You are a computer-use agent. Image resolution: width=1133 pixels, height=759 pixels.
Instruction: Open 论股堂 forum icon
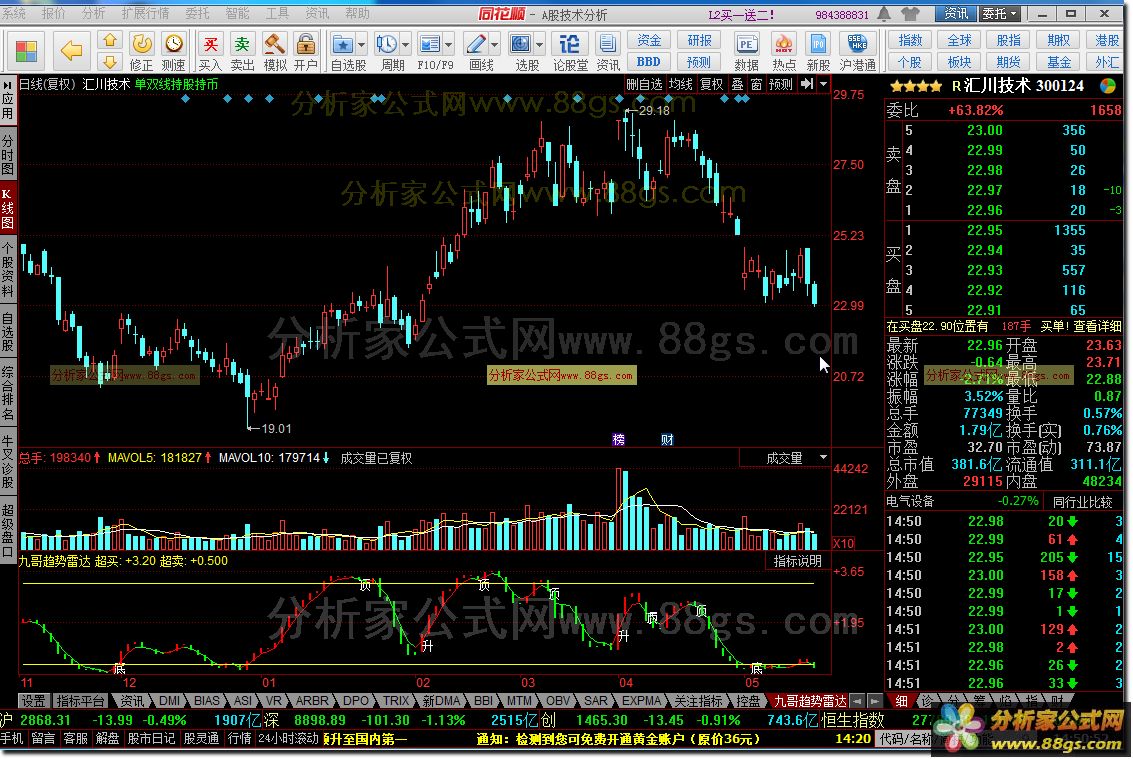569,45
